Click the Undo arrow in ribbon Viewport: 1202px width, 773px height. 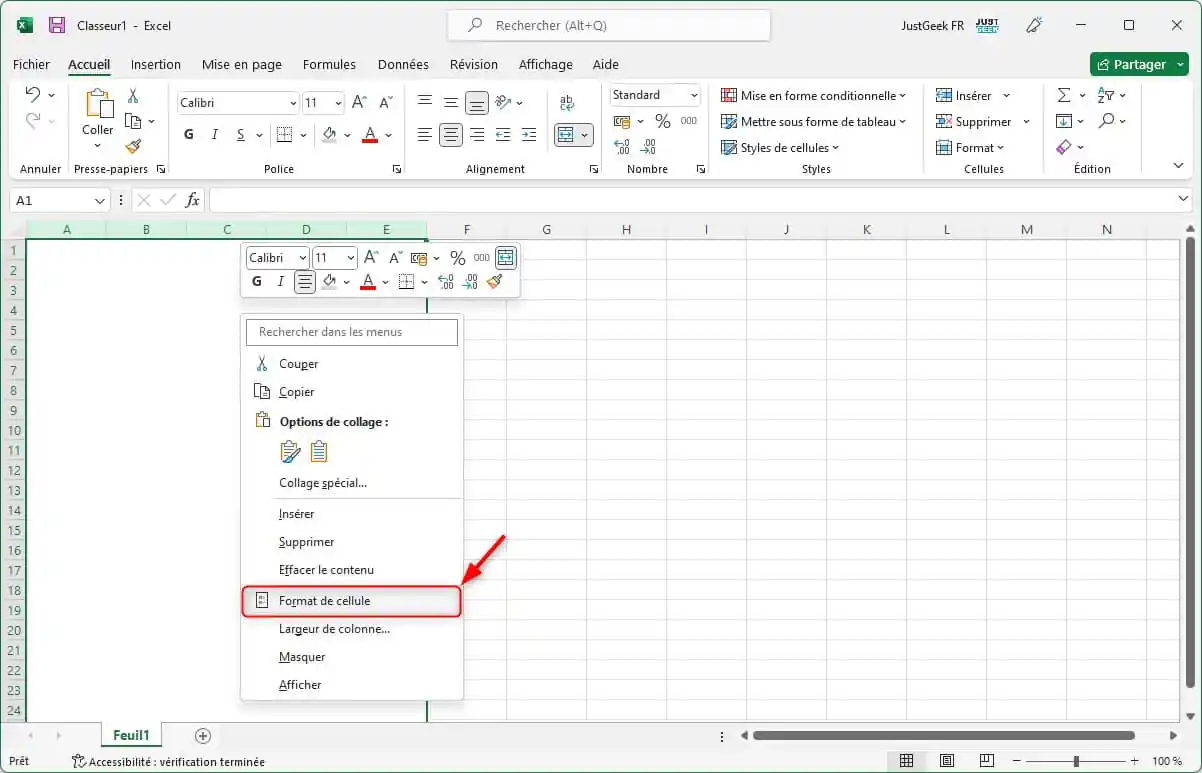33,95
